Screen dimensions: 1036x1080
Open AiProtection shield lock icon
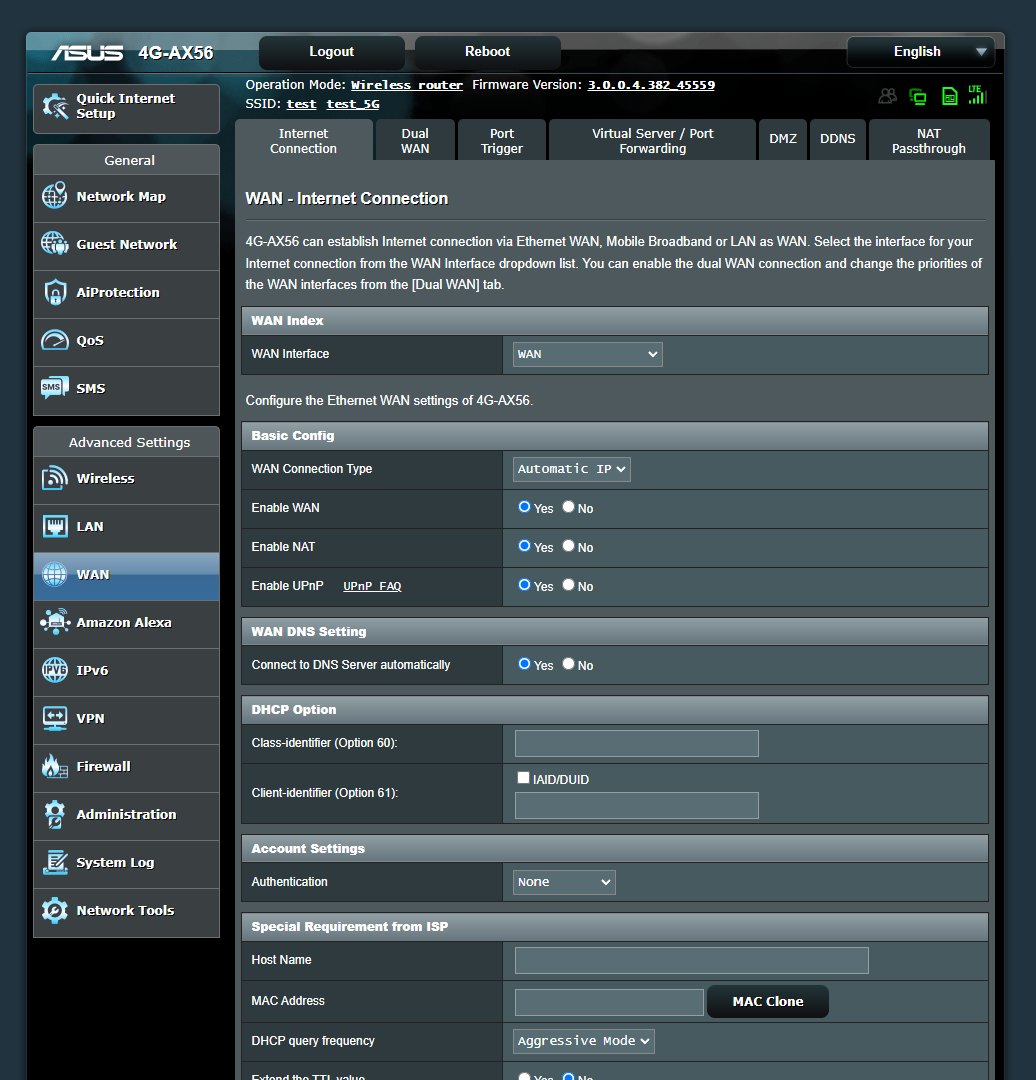55,292
